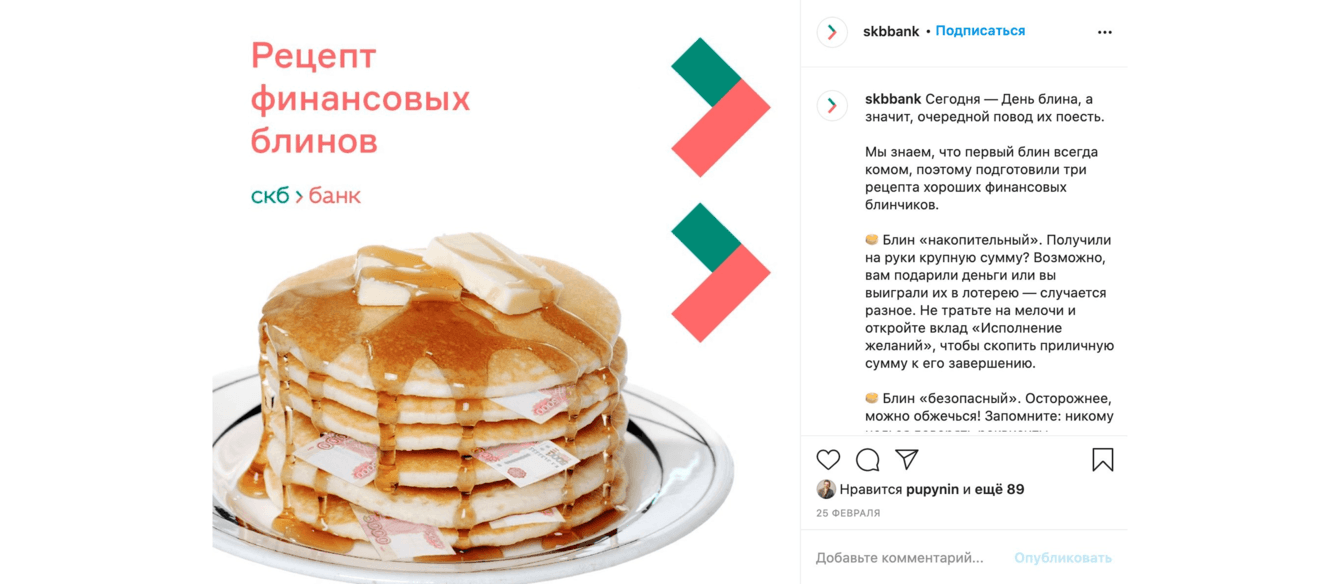The height and width of the screenshot is (584, 1340).
Task: Open pupypin's profile from the likes line
Action: pos(932,490)
